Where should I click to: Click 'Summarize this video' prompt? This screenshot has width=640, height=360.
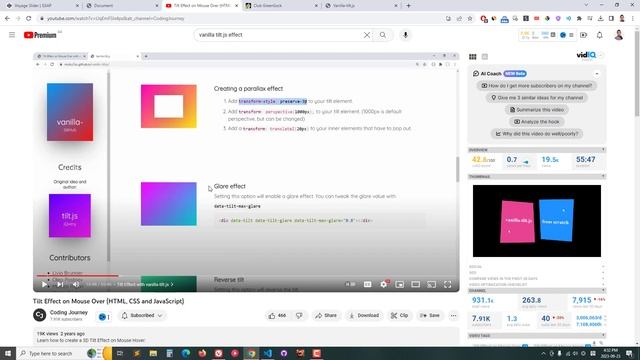537,110
